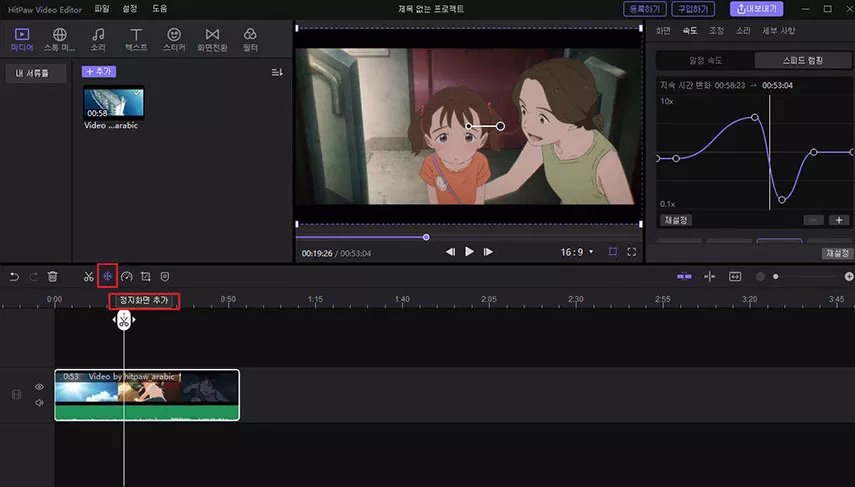Switch to the 속도 properties tab

[690, 31]
